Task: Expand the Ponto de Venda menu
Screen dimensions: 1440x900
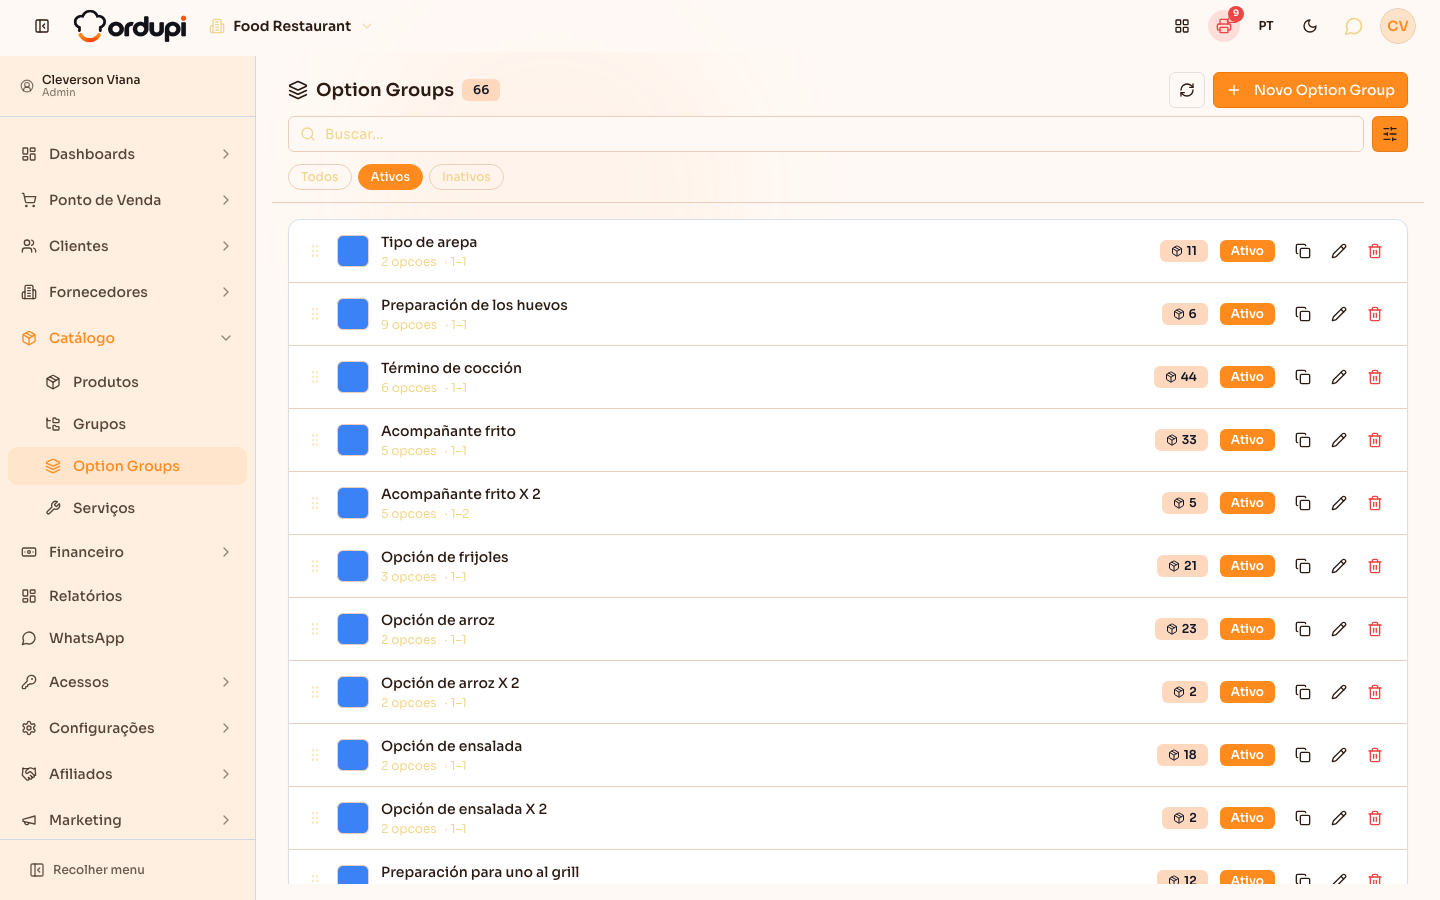Action: coord(127,200)
